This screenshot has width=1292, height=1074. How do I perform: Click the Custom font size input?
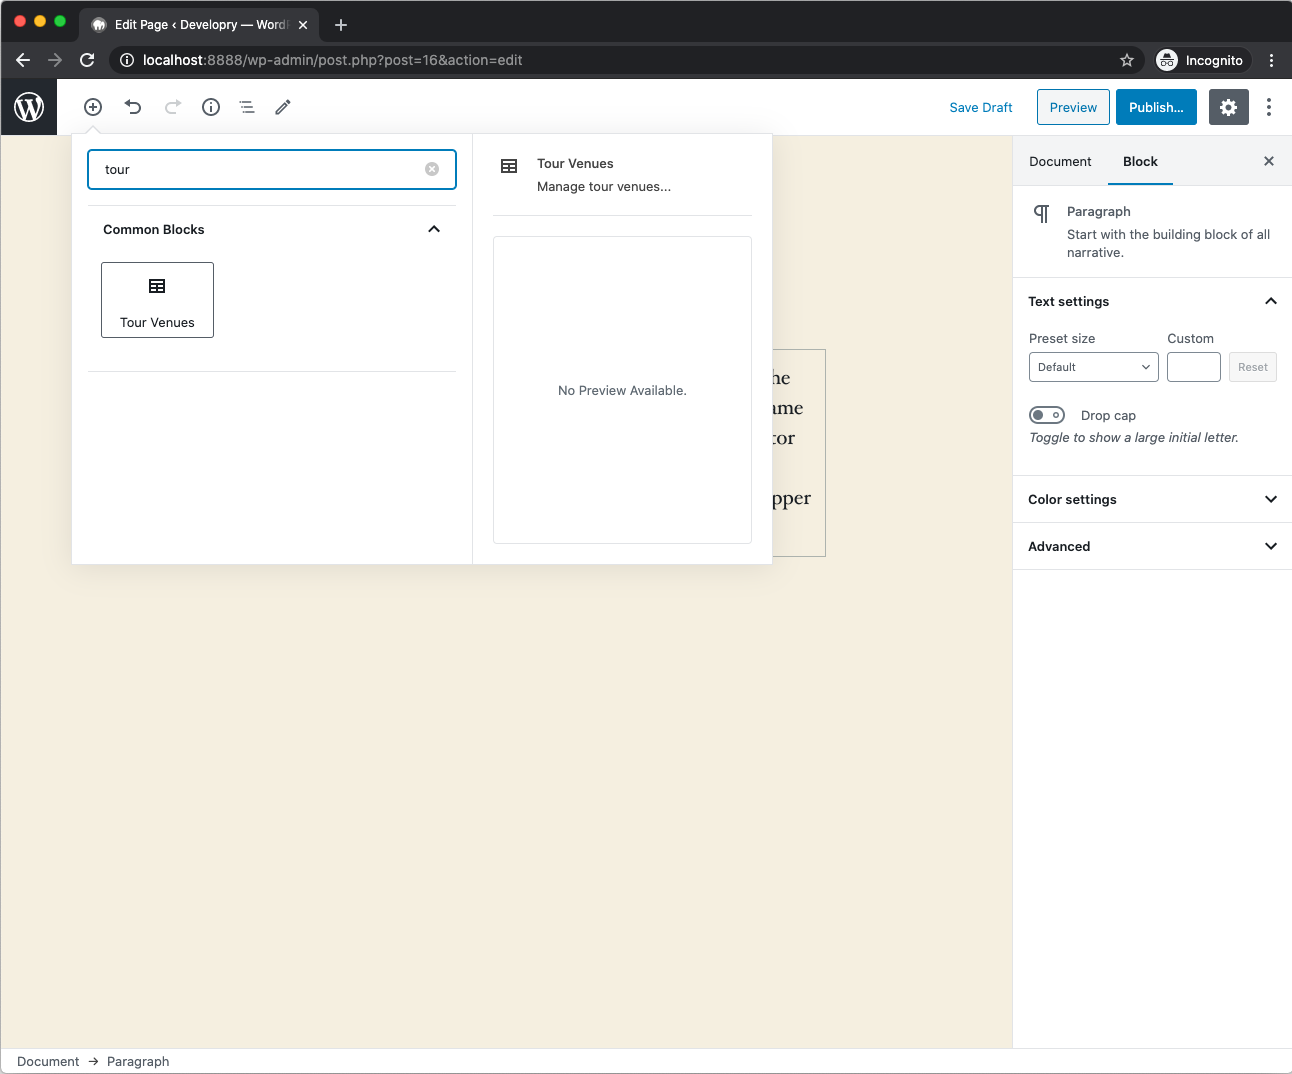1193,367
